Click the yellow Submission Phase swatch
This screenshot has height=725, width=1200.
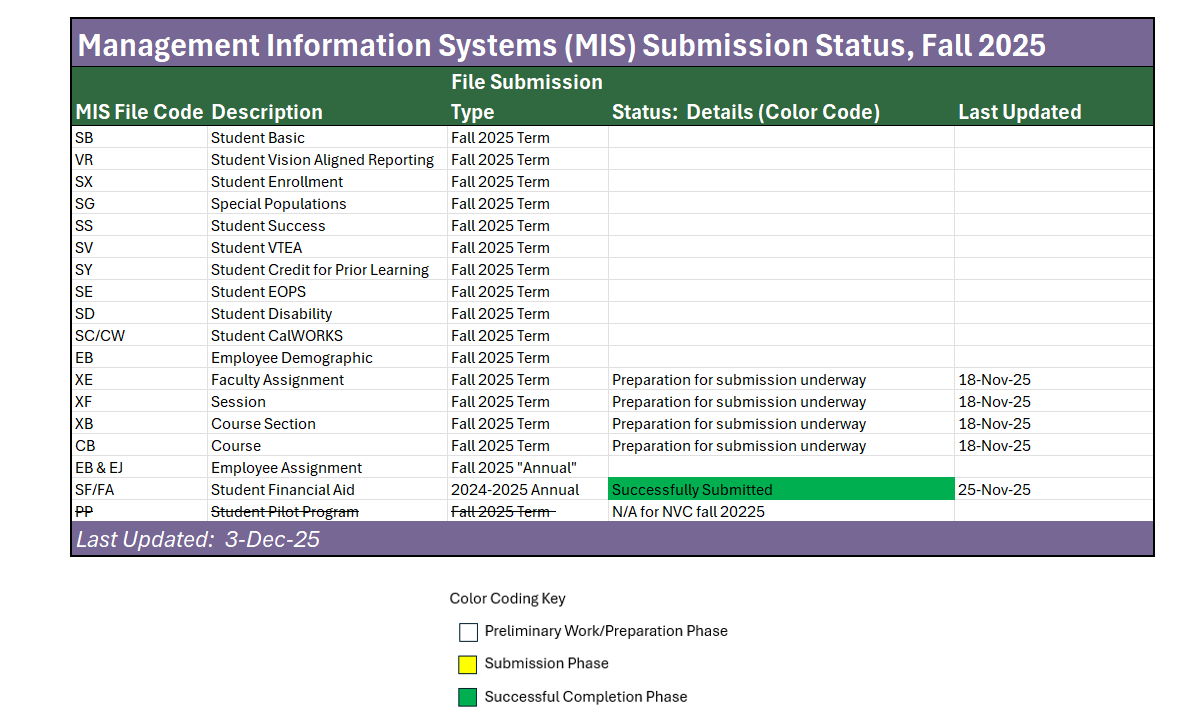(467, 664)
